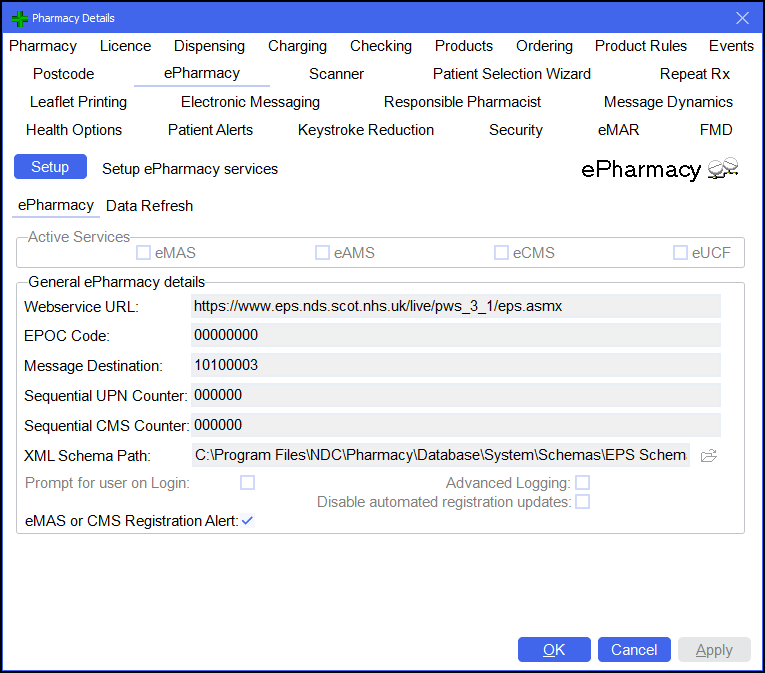Switch to the Data Refresh sub-tab
765x673 pixels.
149,206
